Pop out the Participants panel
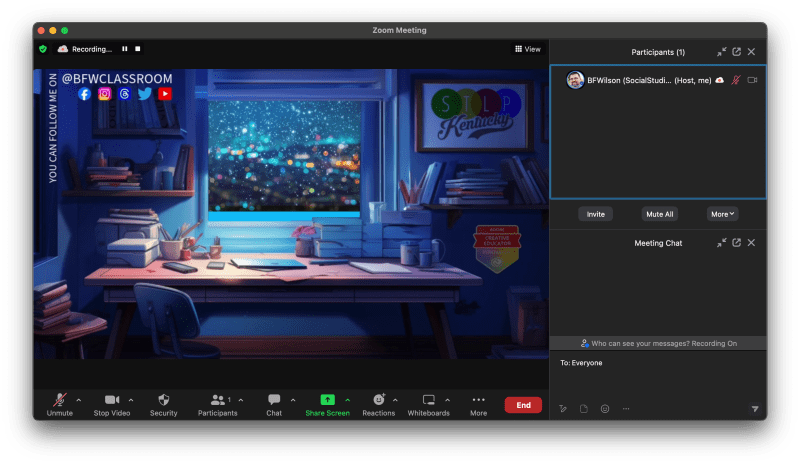Screen dimensions: 800x464 pos(736,52)
